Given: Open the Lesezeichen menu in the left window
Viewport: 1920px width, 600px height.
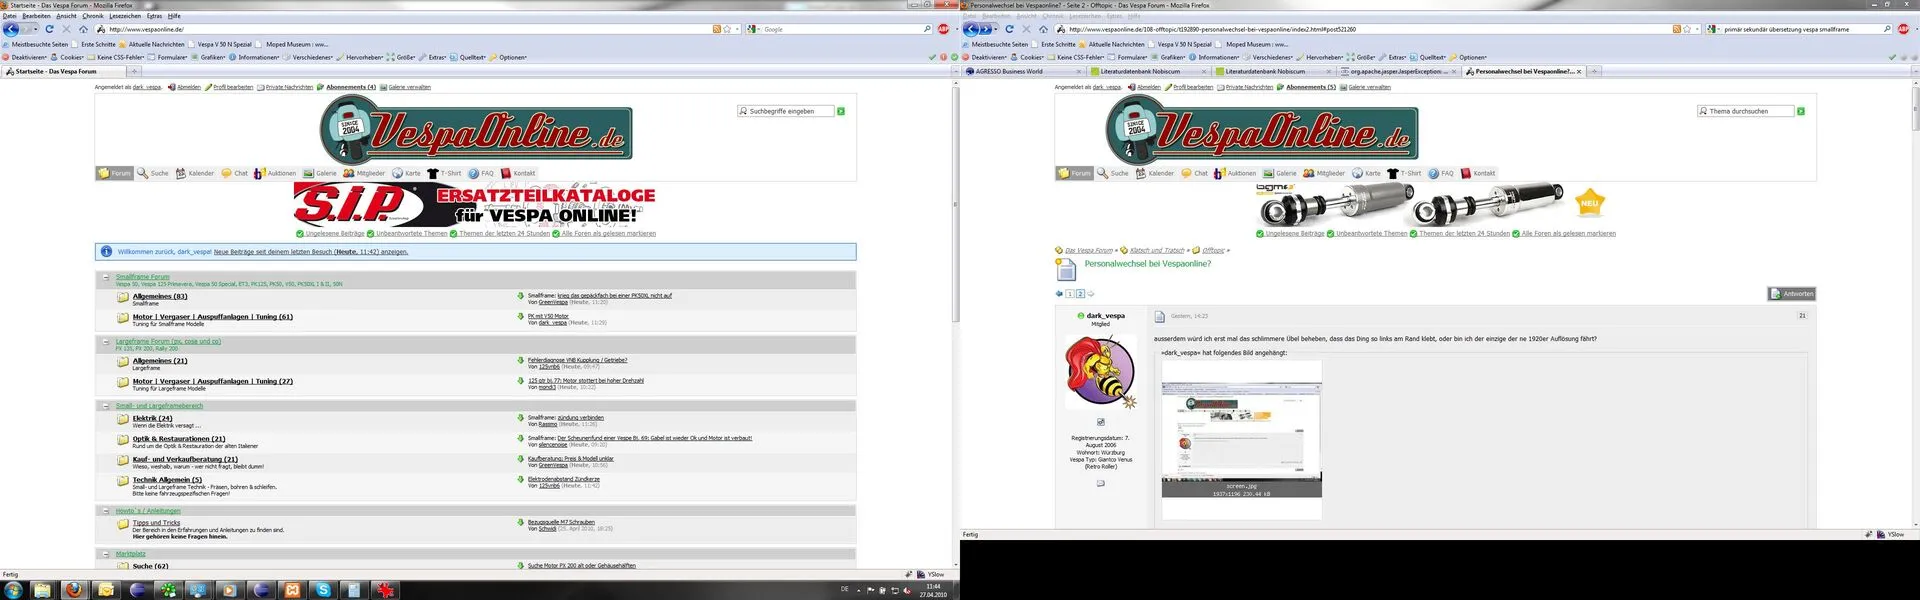Looking at the screenshot, I should [x=125, y=16].
